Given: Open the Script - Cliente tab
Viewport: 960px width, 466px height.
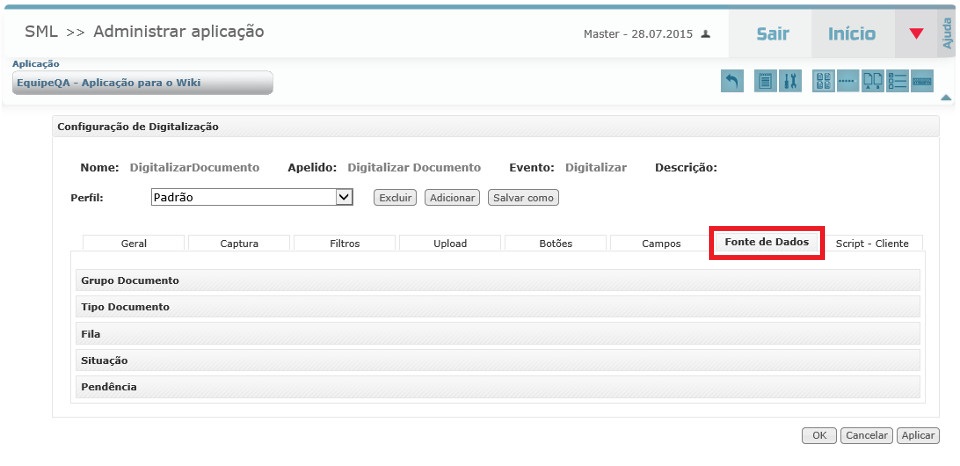Looking at the screenshot, I should click(871, 243).
